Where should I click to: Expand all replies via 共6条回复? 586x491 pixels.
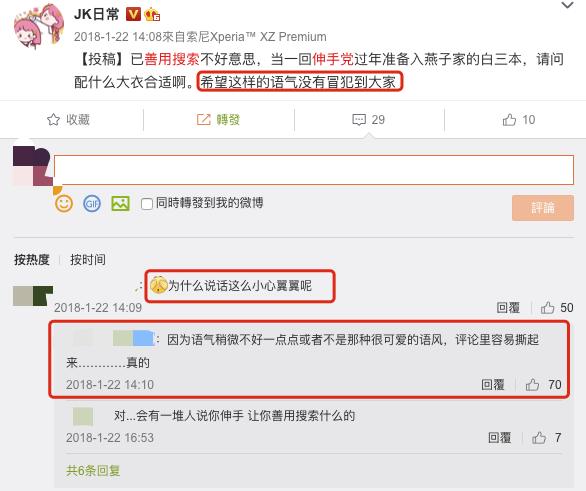(93, 470)
